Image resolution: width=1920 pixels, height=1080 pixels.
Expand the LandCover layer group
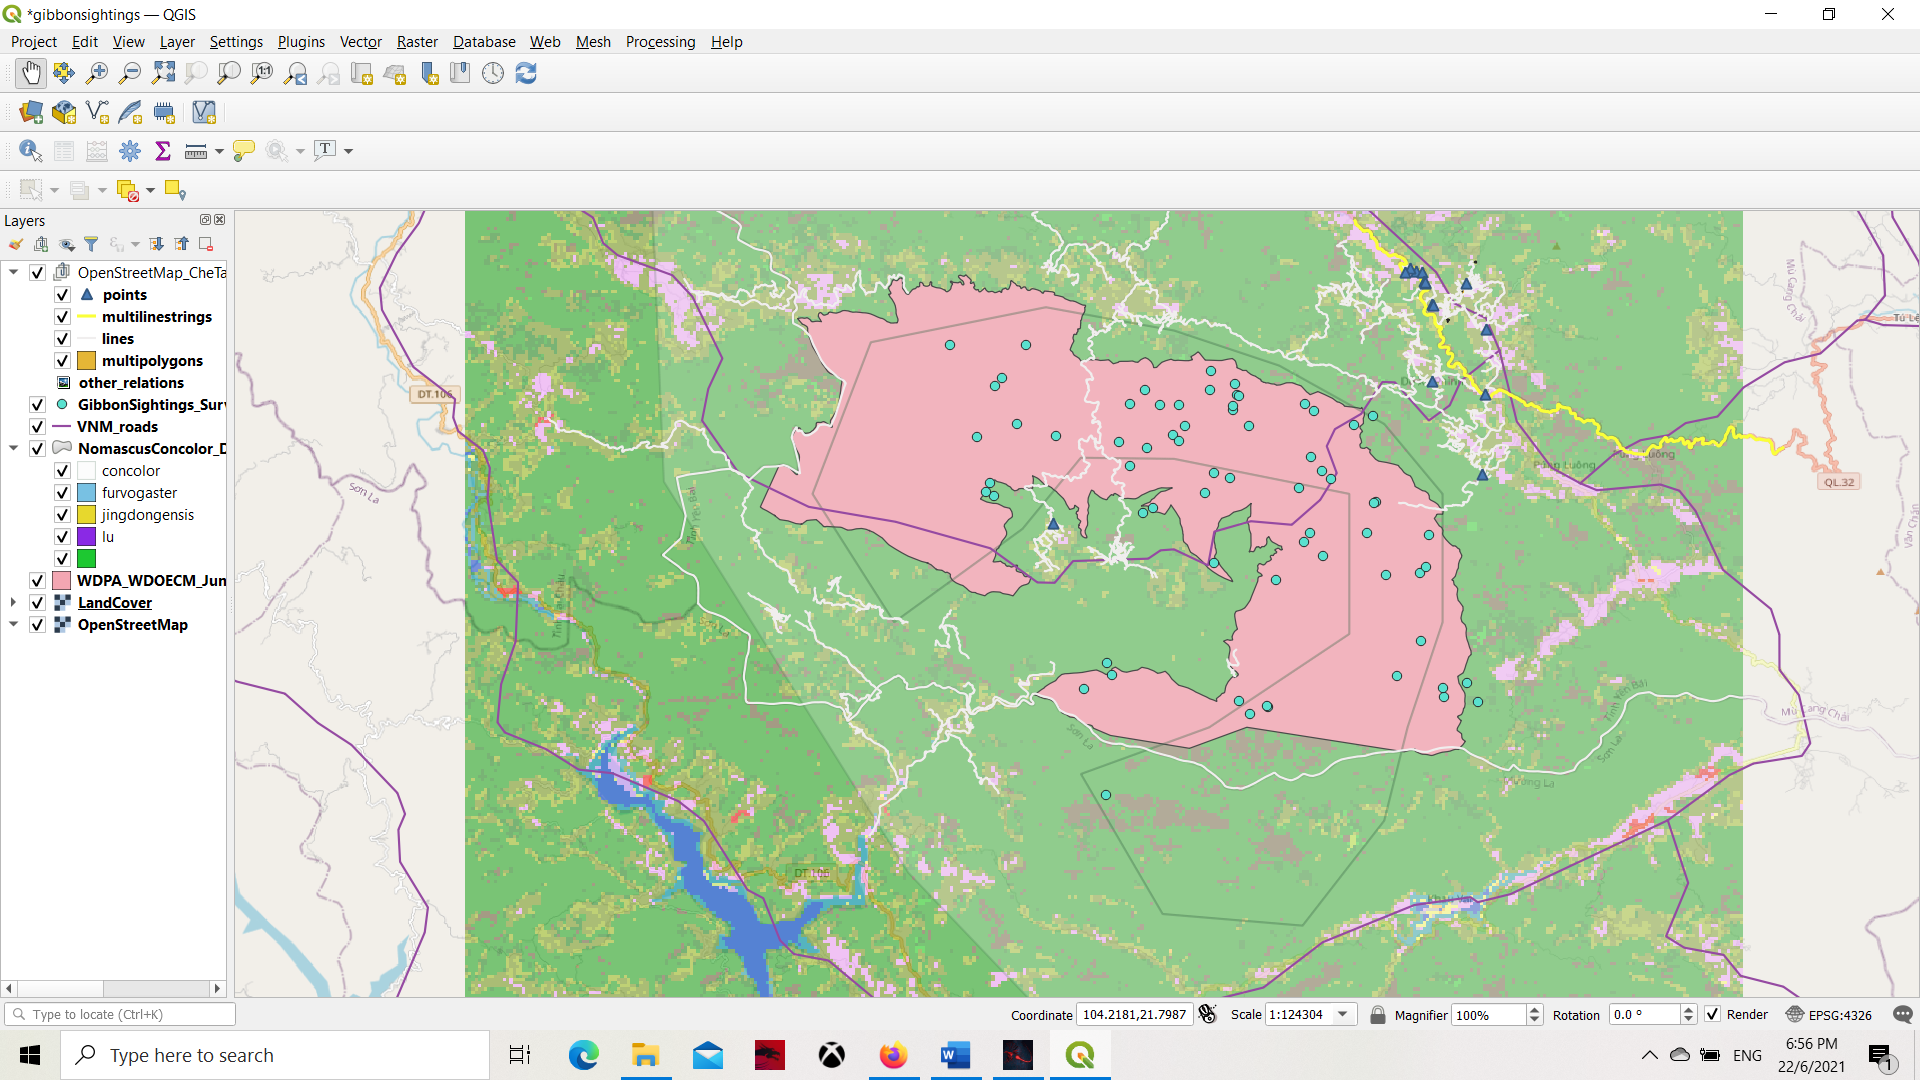pos(13,603)
